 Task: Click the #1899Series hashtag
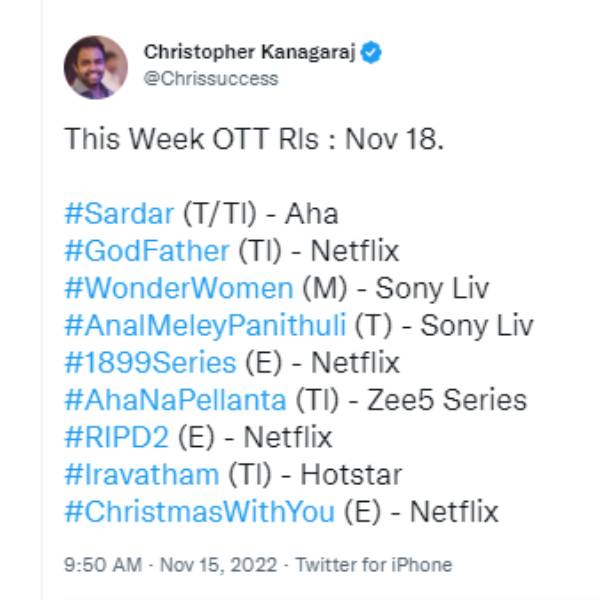tap(150, 362)
